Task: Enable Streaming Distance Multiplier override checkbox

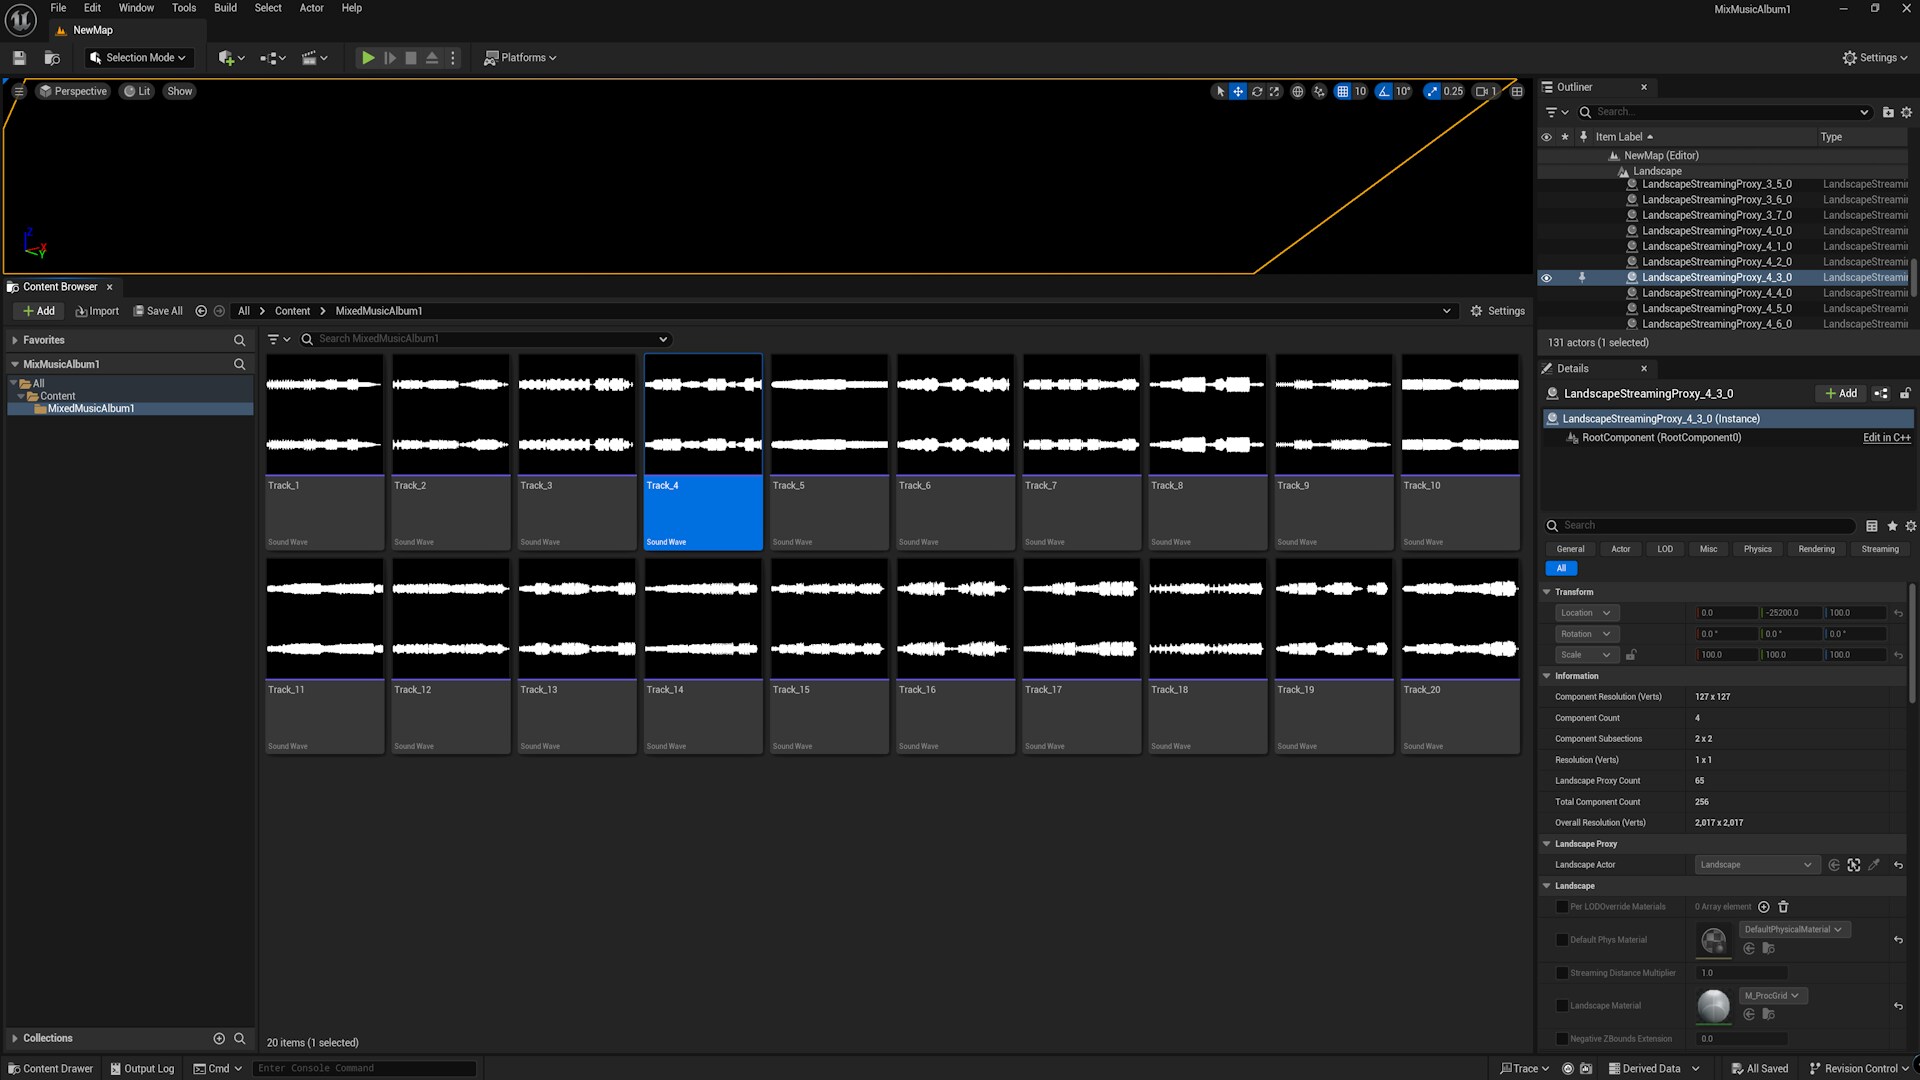Action: pos(1562,973)
